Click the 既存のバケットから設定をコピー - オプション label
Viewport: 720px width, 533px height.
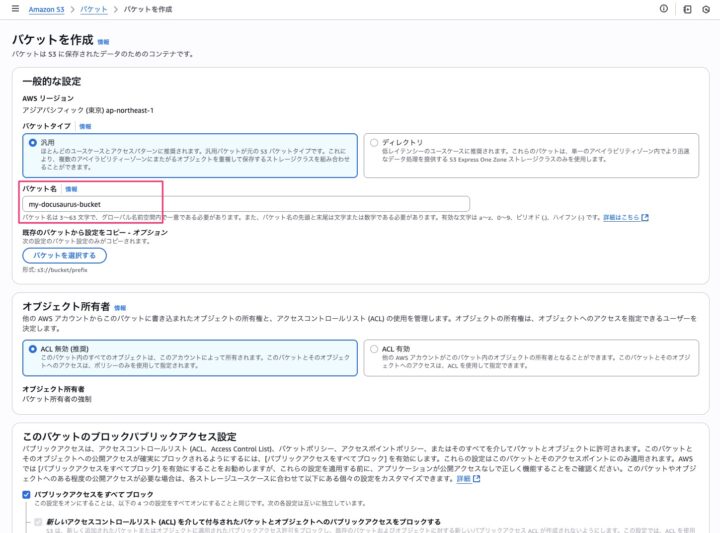point(95,233)
